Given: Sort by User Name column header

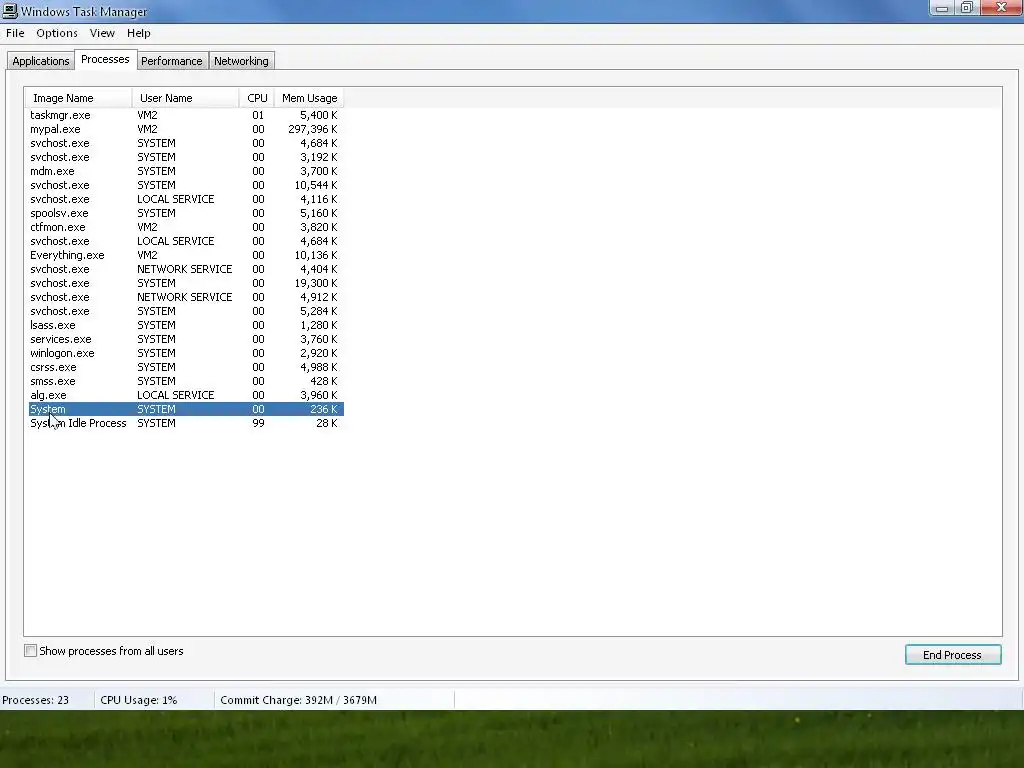Looking at the screenshot, I should coord(185,98).
